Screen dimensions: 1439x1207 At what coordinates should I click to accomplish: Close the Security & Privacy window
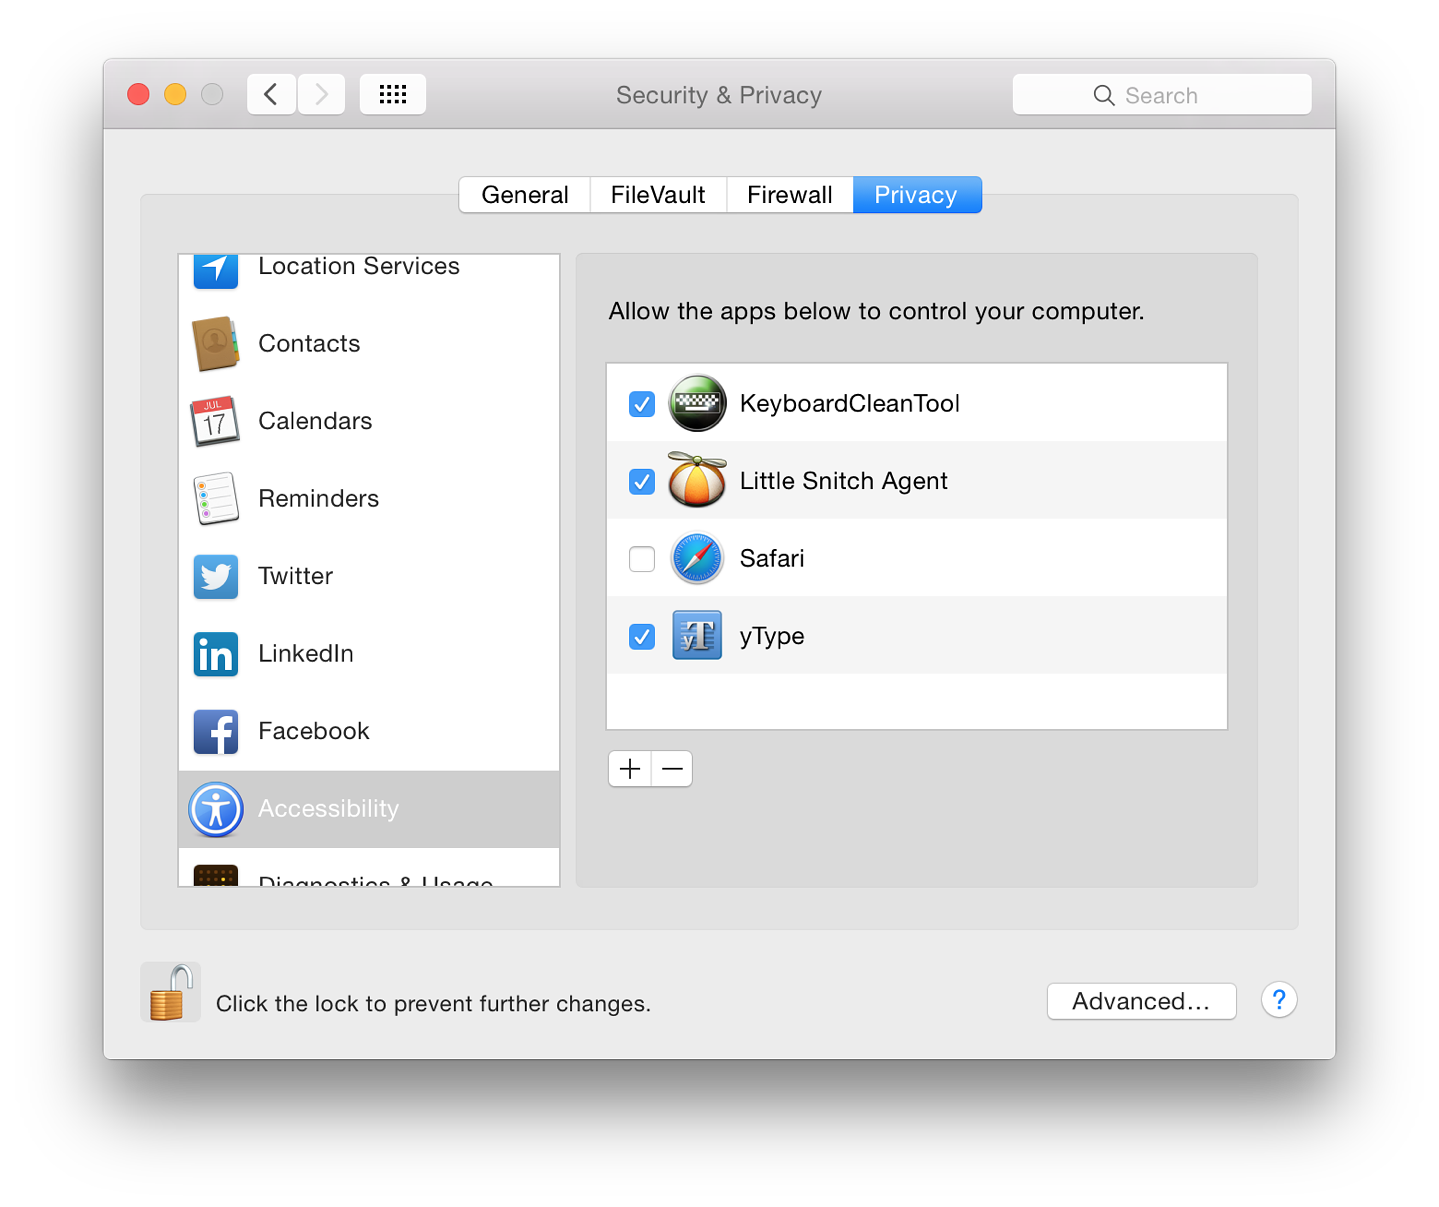139,94
